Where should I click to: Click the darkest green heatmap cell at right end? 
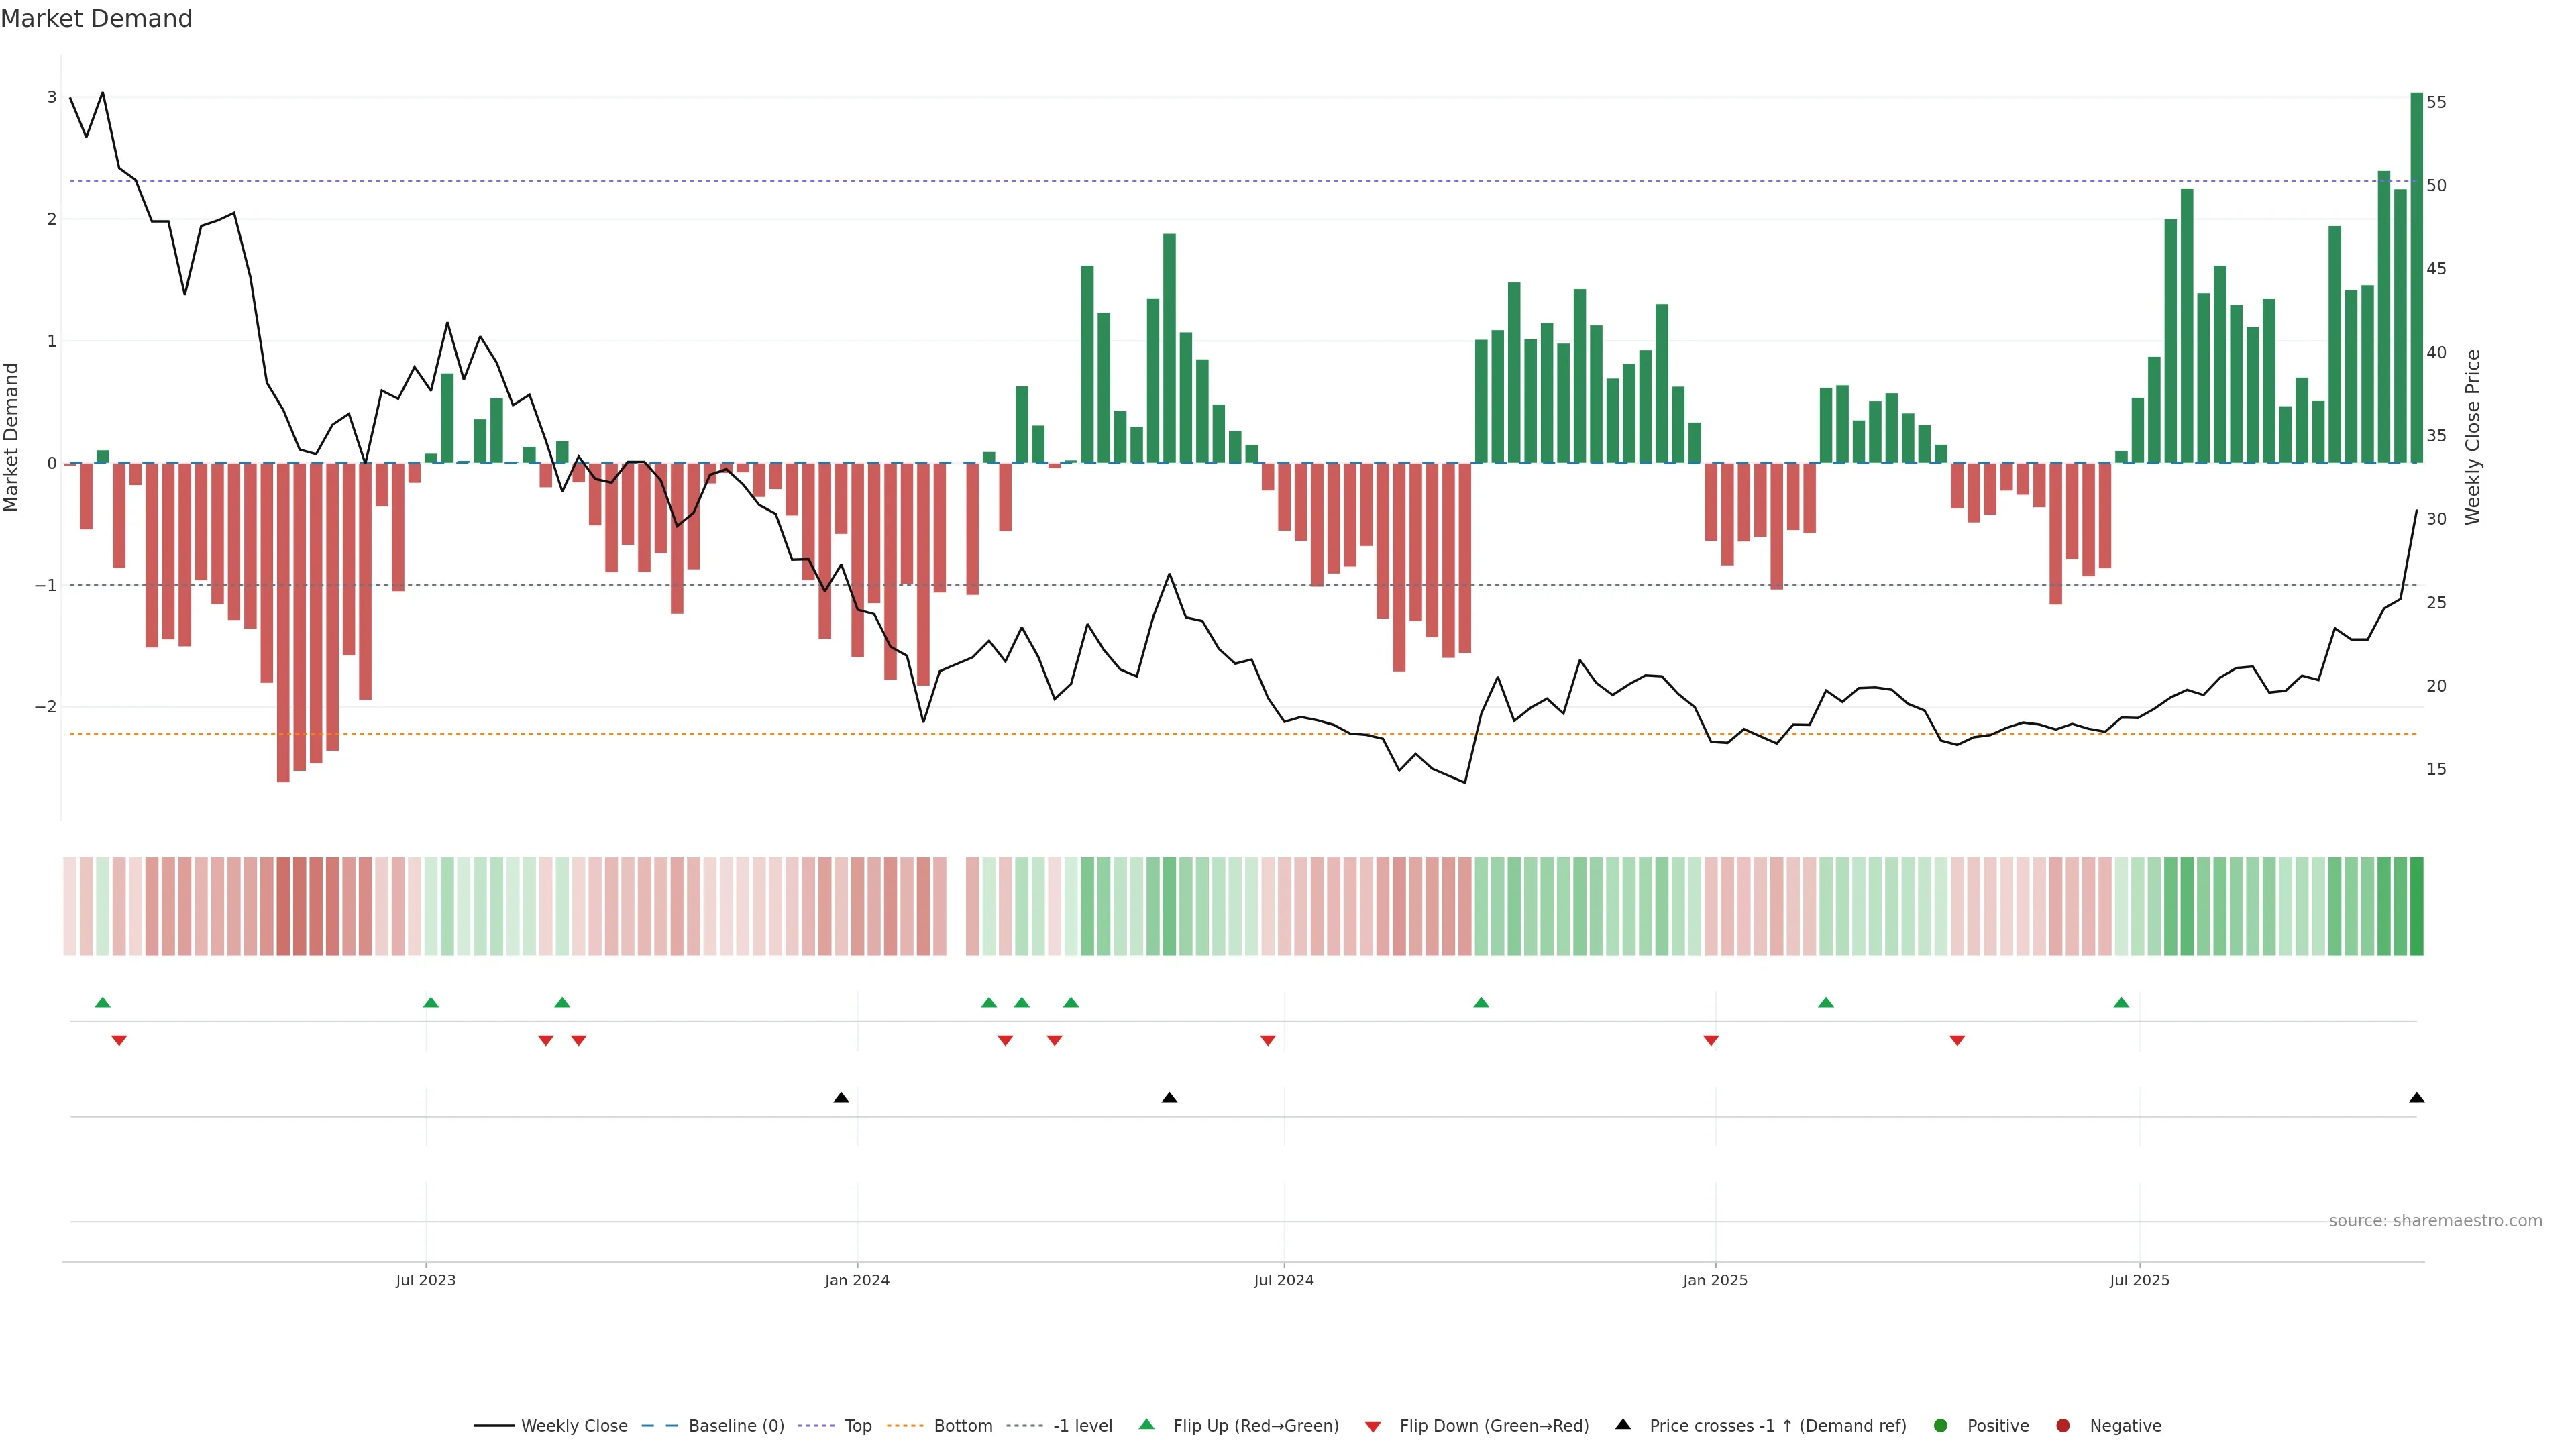(x=2416, y=906)
